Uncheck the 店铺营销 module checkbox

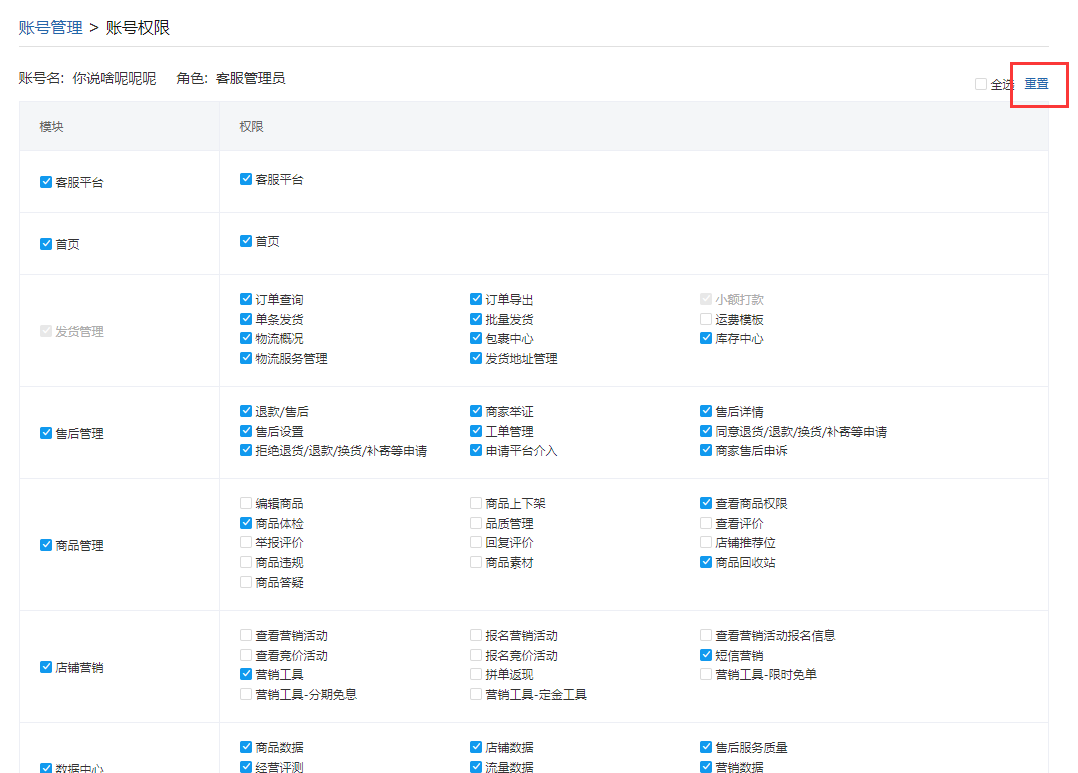click(x=46, y=667)
